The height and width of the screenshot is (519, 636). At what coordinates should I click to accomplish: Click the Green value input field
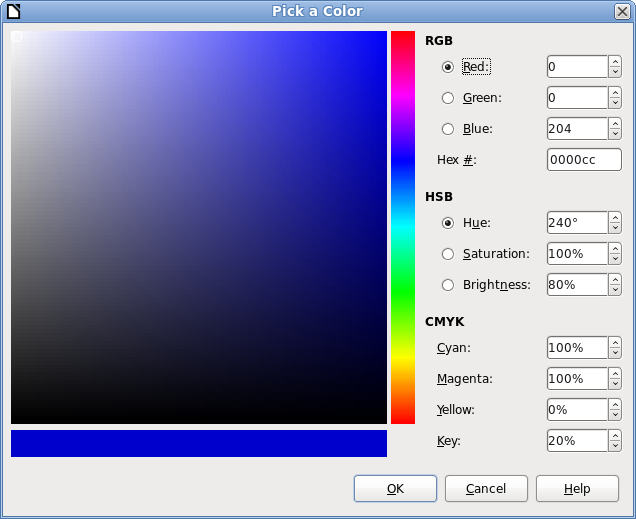577,98
